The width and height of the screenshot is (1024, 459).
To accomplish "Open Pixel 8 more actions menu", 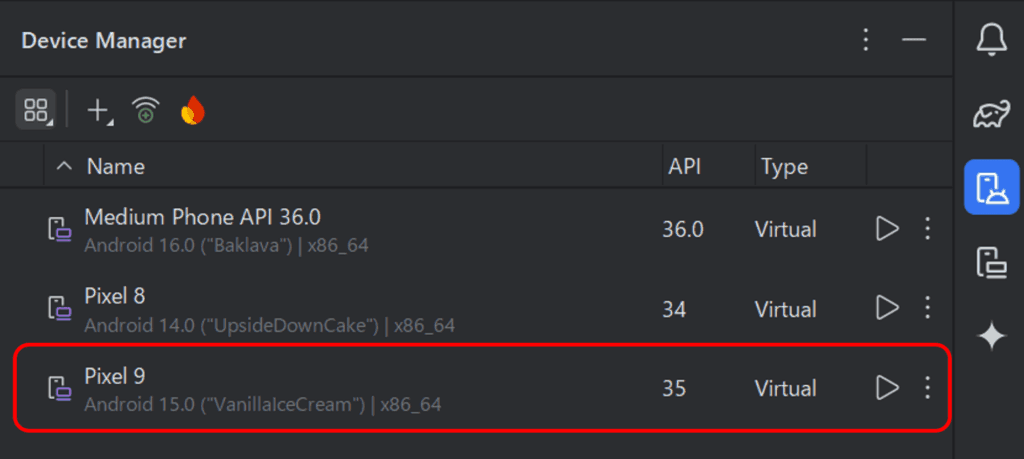I will pyautogui.click(x=927, y=307).
